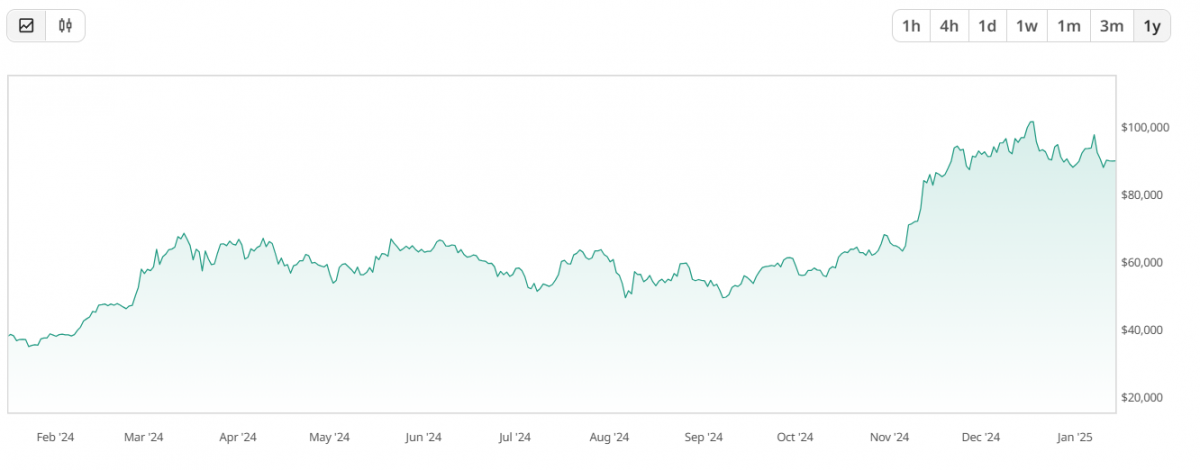The height and width of the screenshot is (470, 1200).
Task: Click the Nov '24 date label
Action: click(889, 437)
